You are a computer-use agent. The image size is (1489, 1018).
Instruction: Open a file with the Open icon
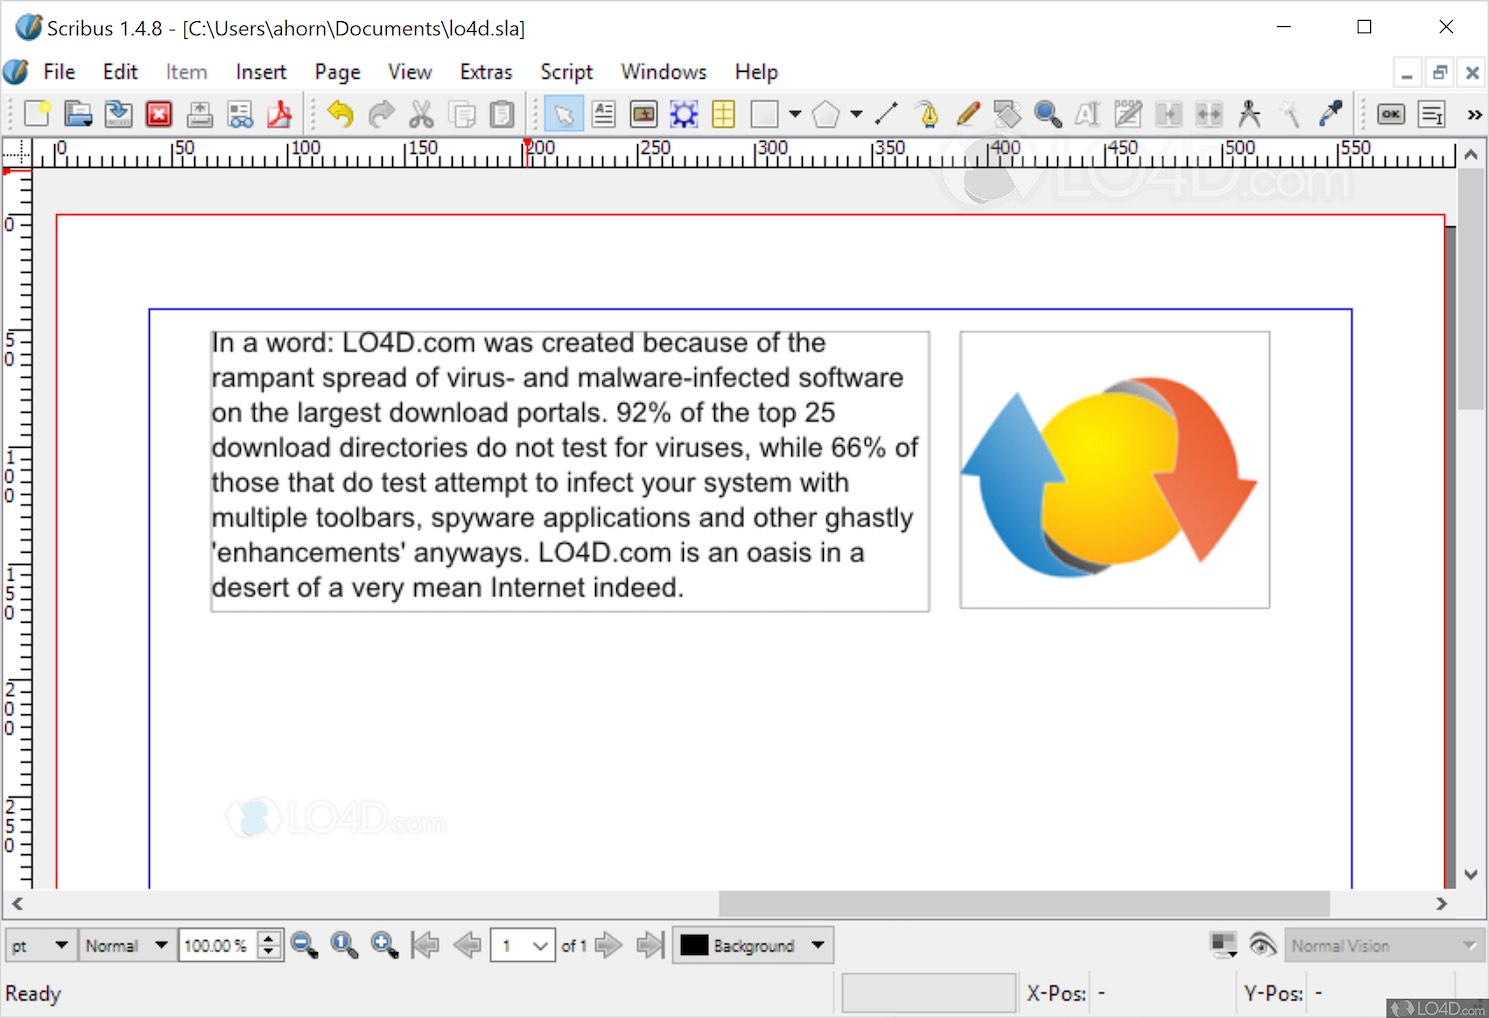[78, 114]
